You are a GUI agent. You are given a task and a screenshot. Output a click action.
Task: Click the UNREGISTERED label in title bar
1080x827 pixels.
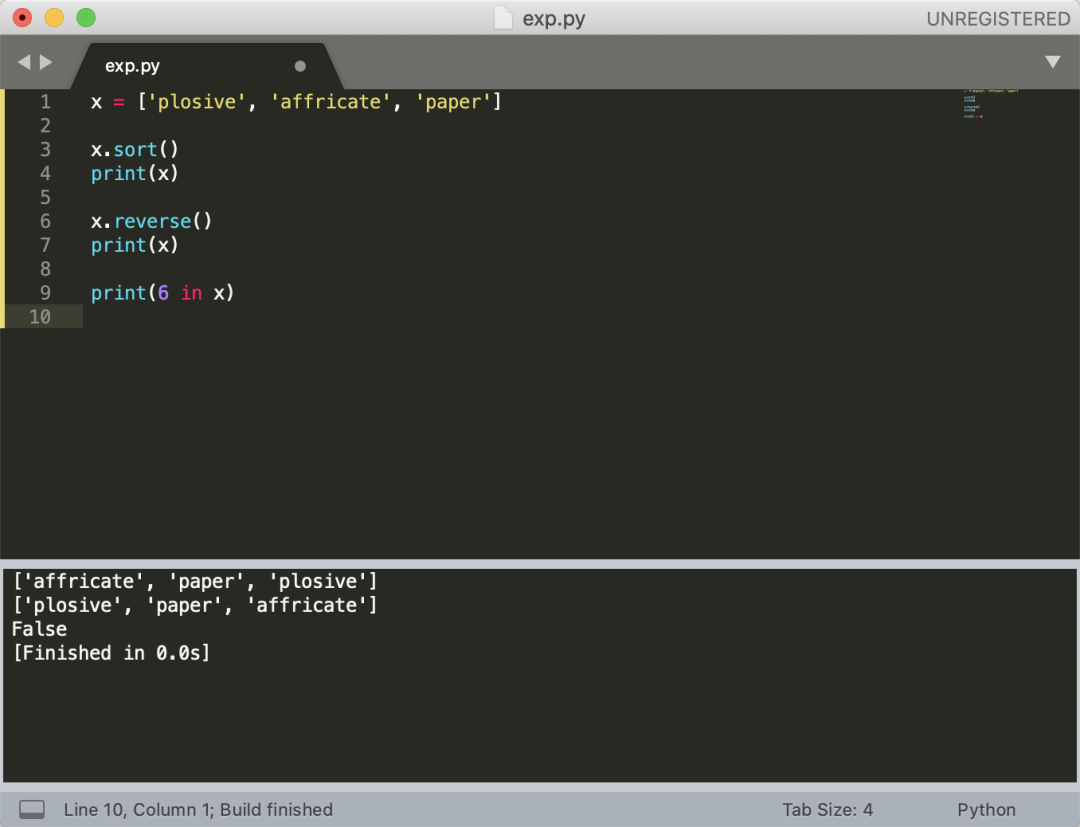tap(997, 18)
